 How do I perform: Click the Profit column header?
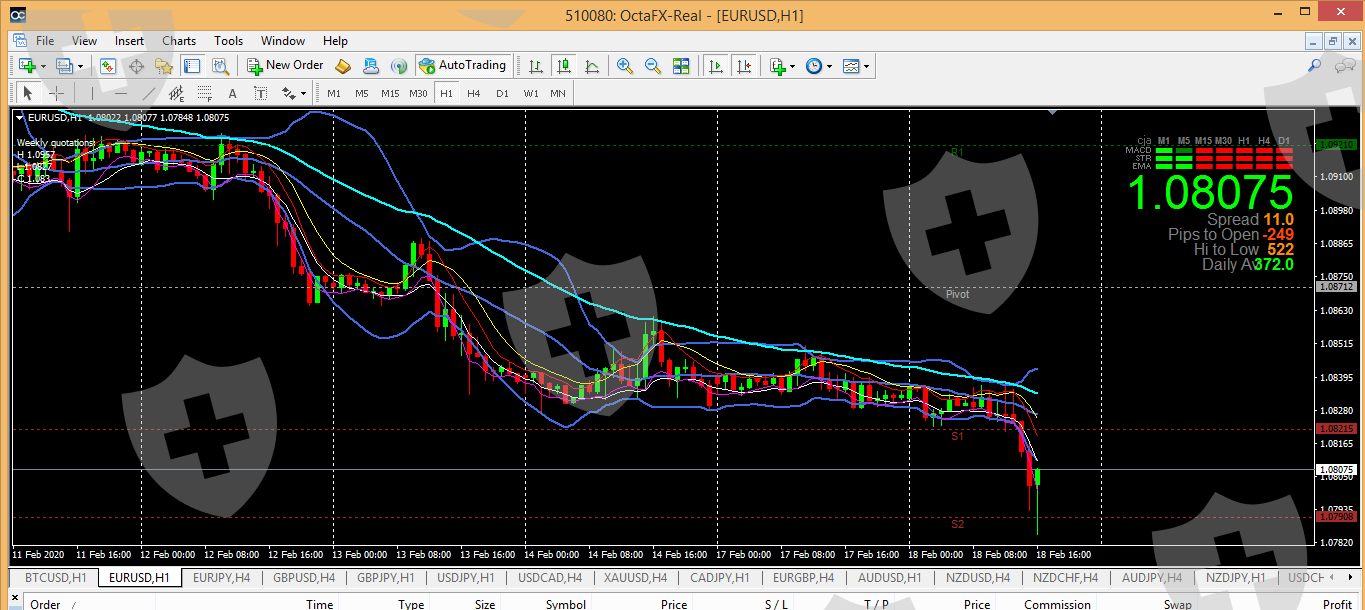click(1336, 604)
